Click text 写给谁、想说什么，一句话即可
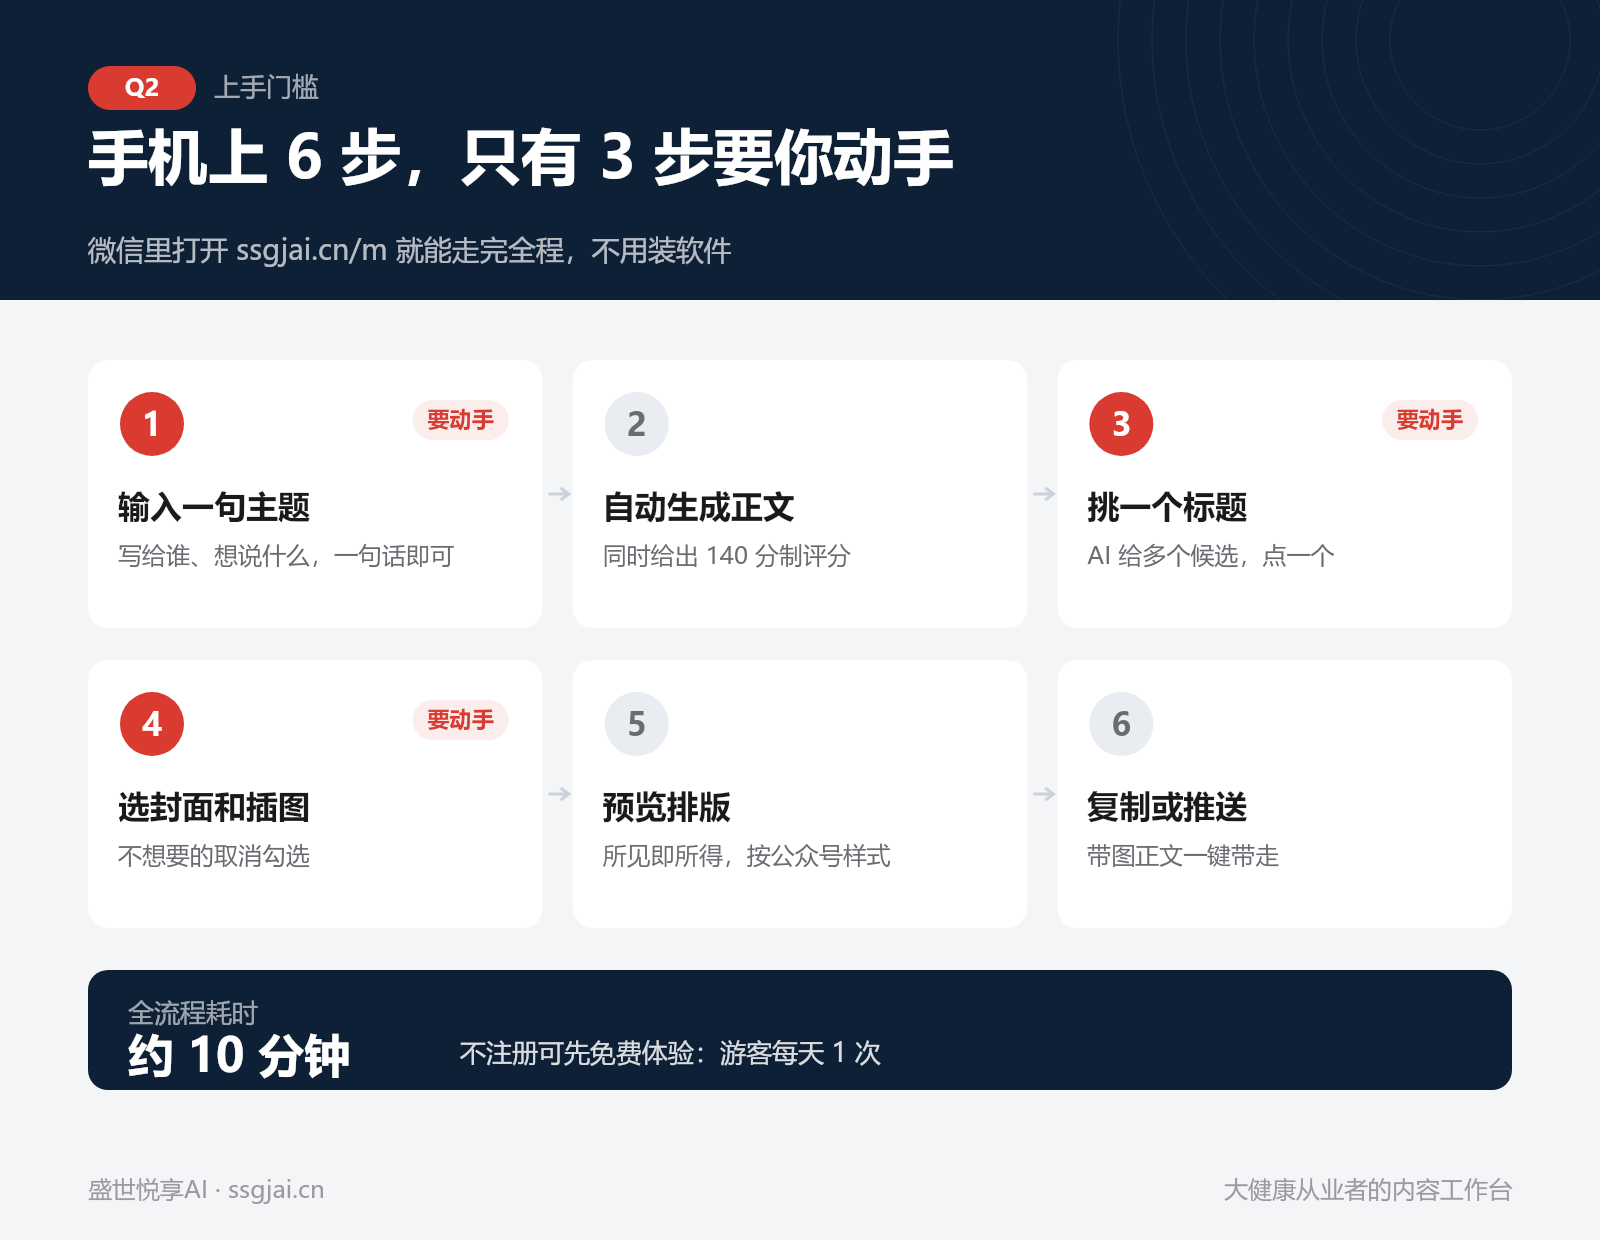1600x1240 pixels. click(x=286, y=556)
